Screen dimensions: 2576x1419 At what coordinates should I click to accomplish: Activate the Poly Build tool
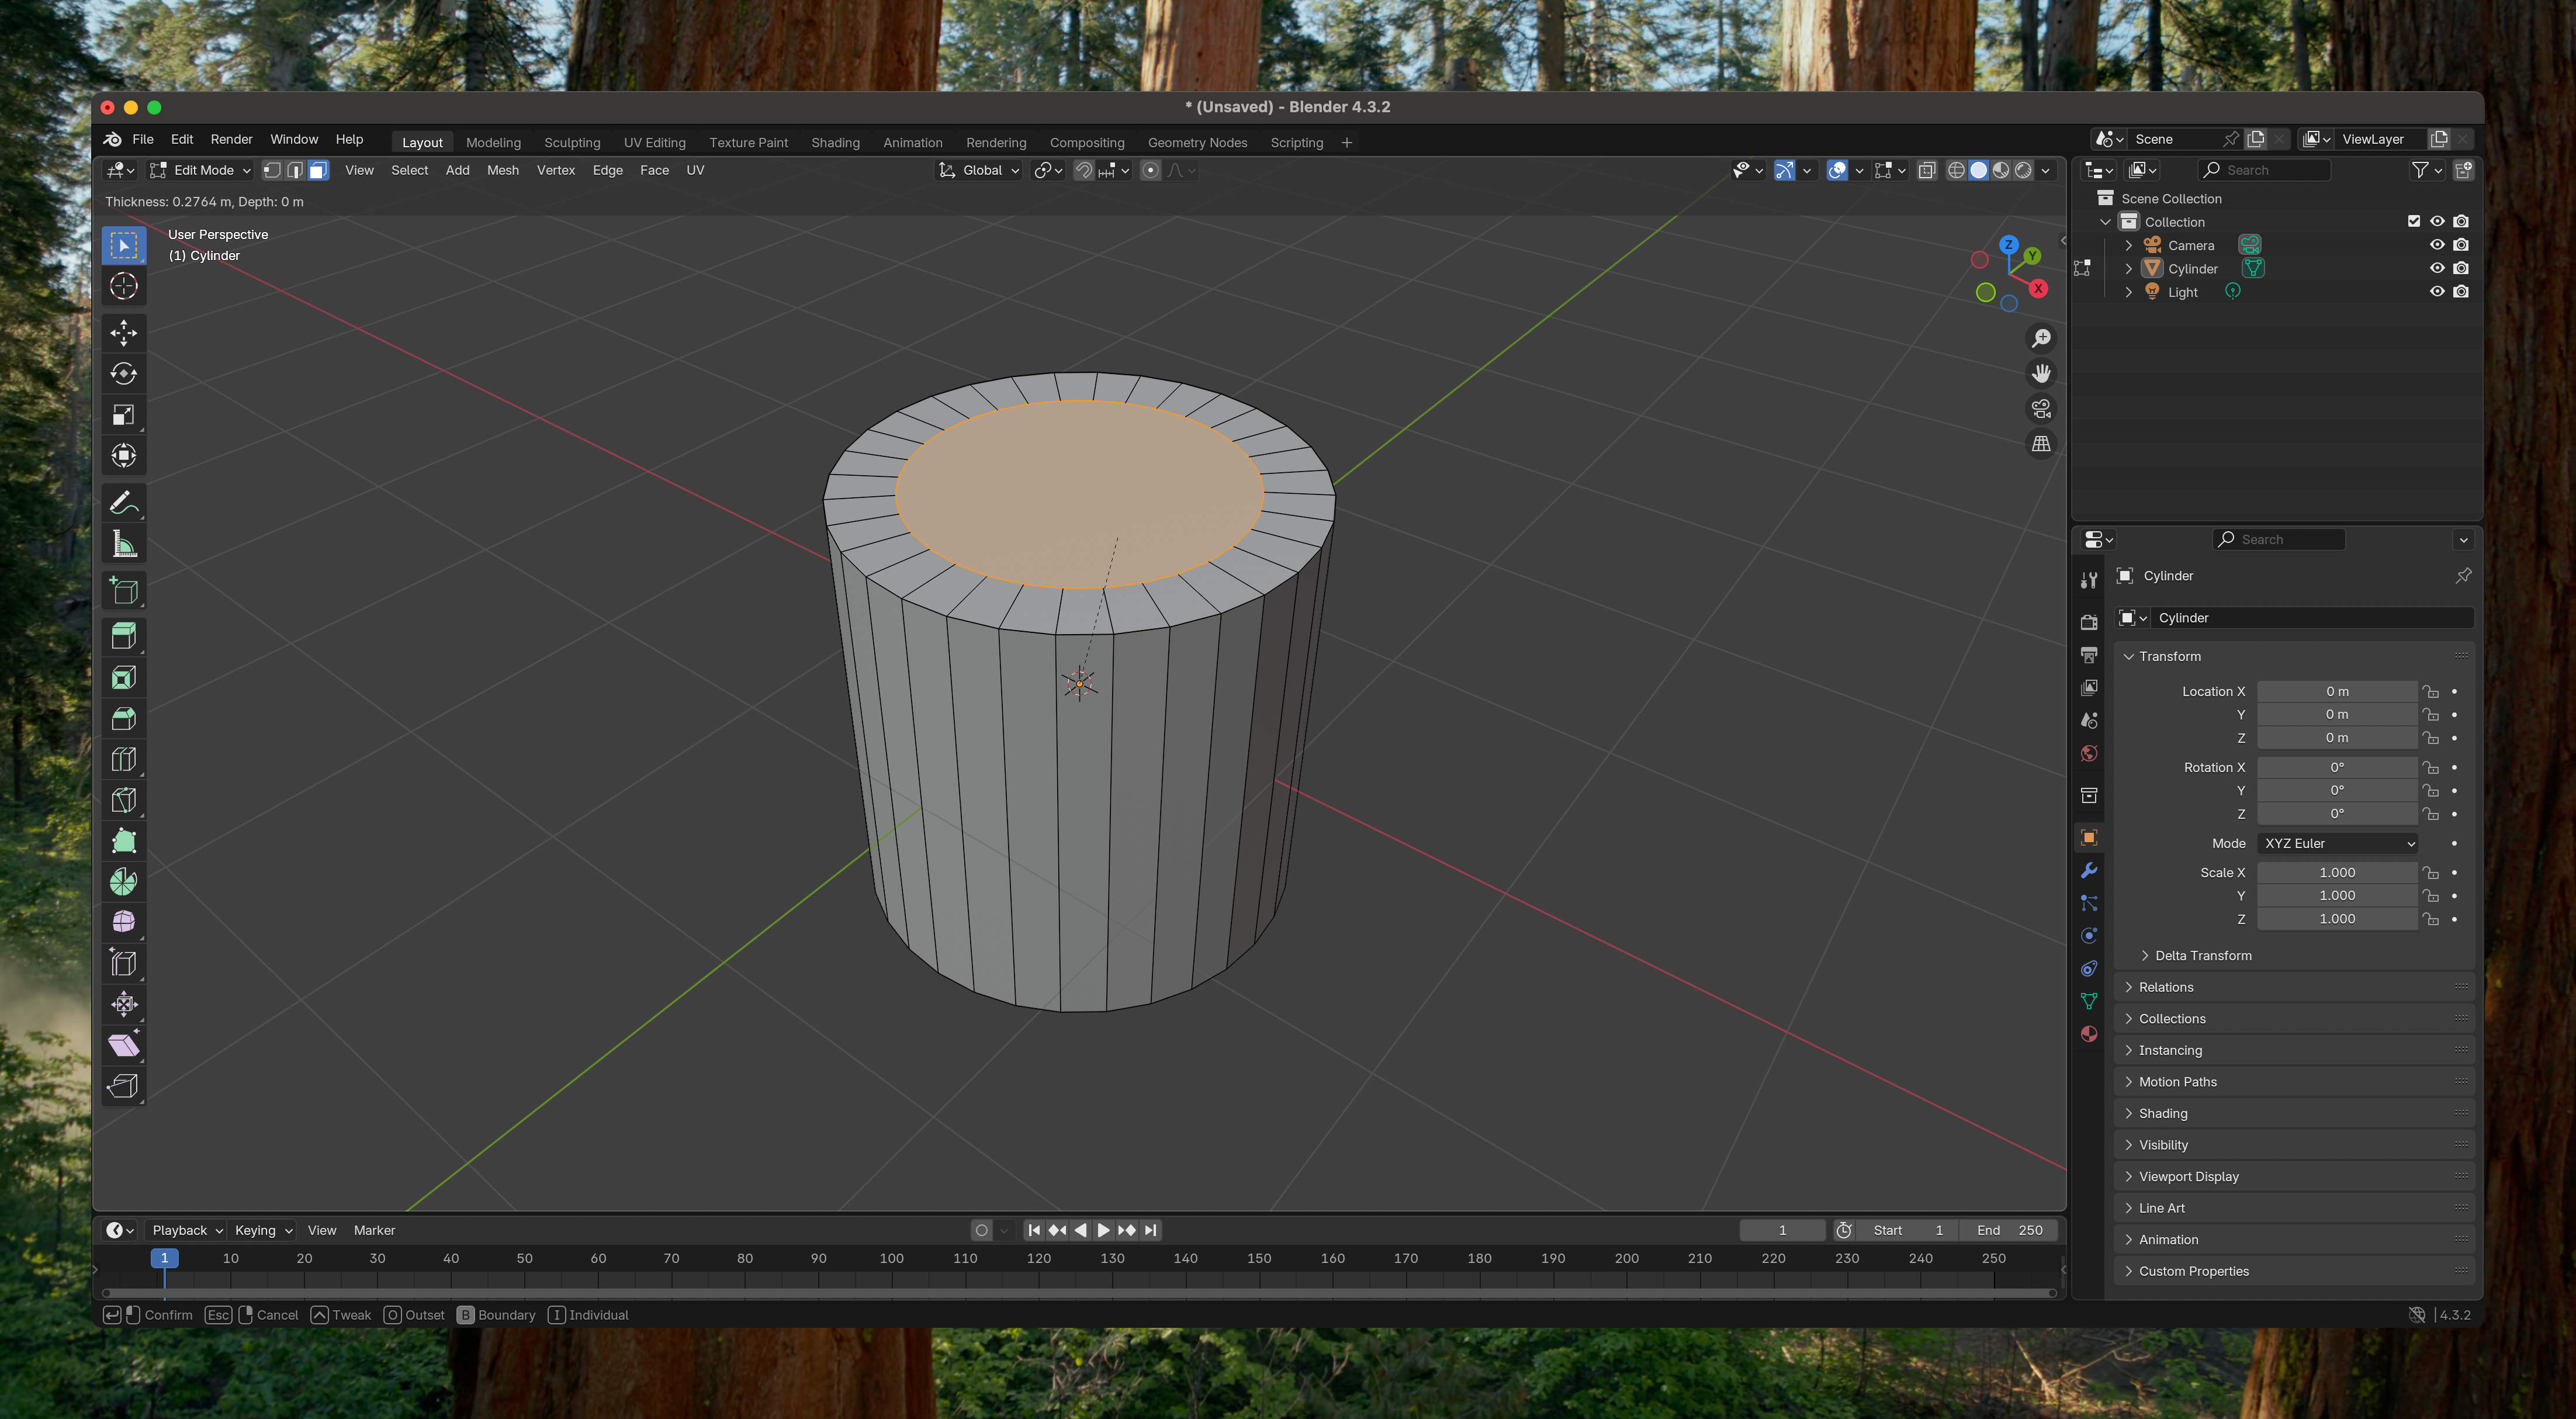(x=123, y=841)
